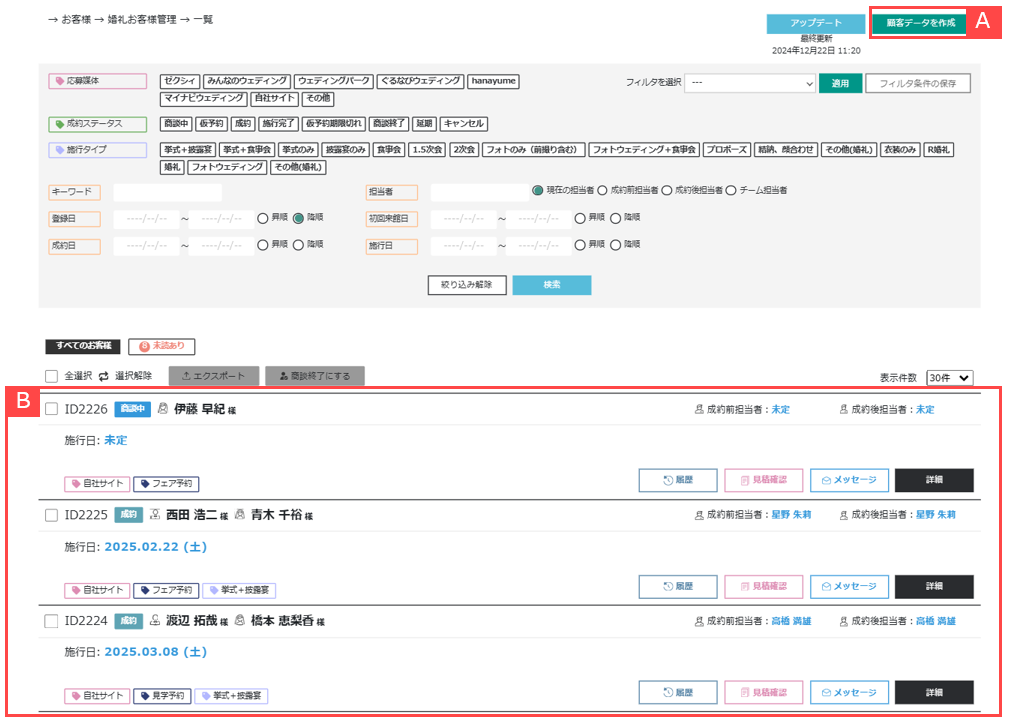Open 星野 朱莉 成約前担当者 link
Viewport: 1012px width, 724px height.
(x=791, y=515)
